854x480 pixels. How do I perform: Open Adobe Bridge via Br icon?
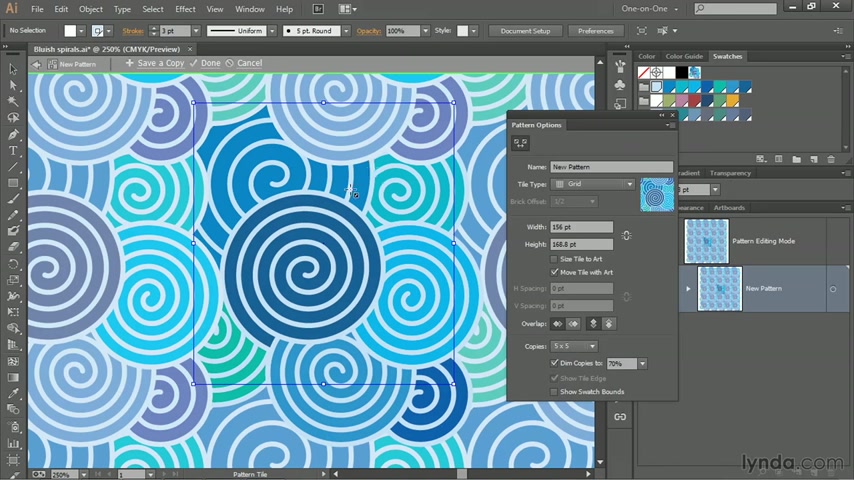[318, 9]
